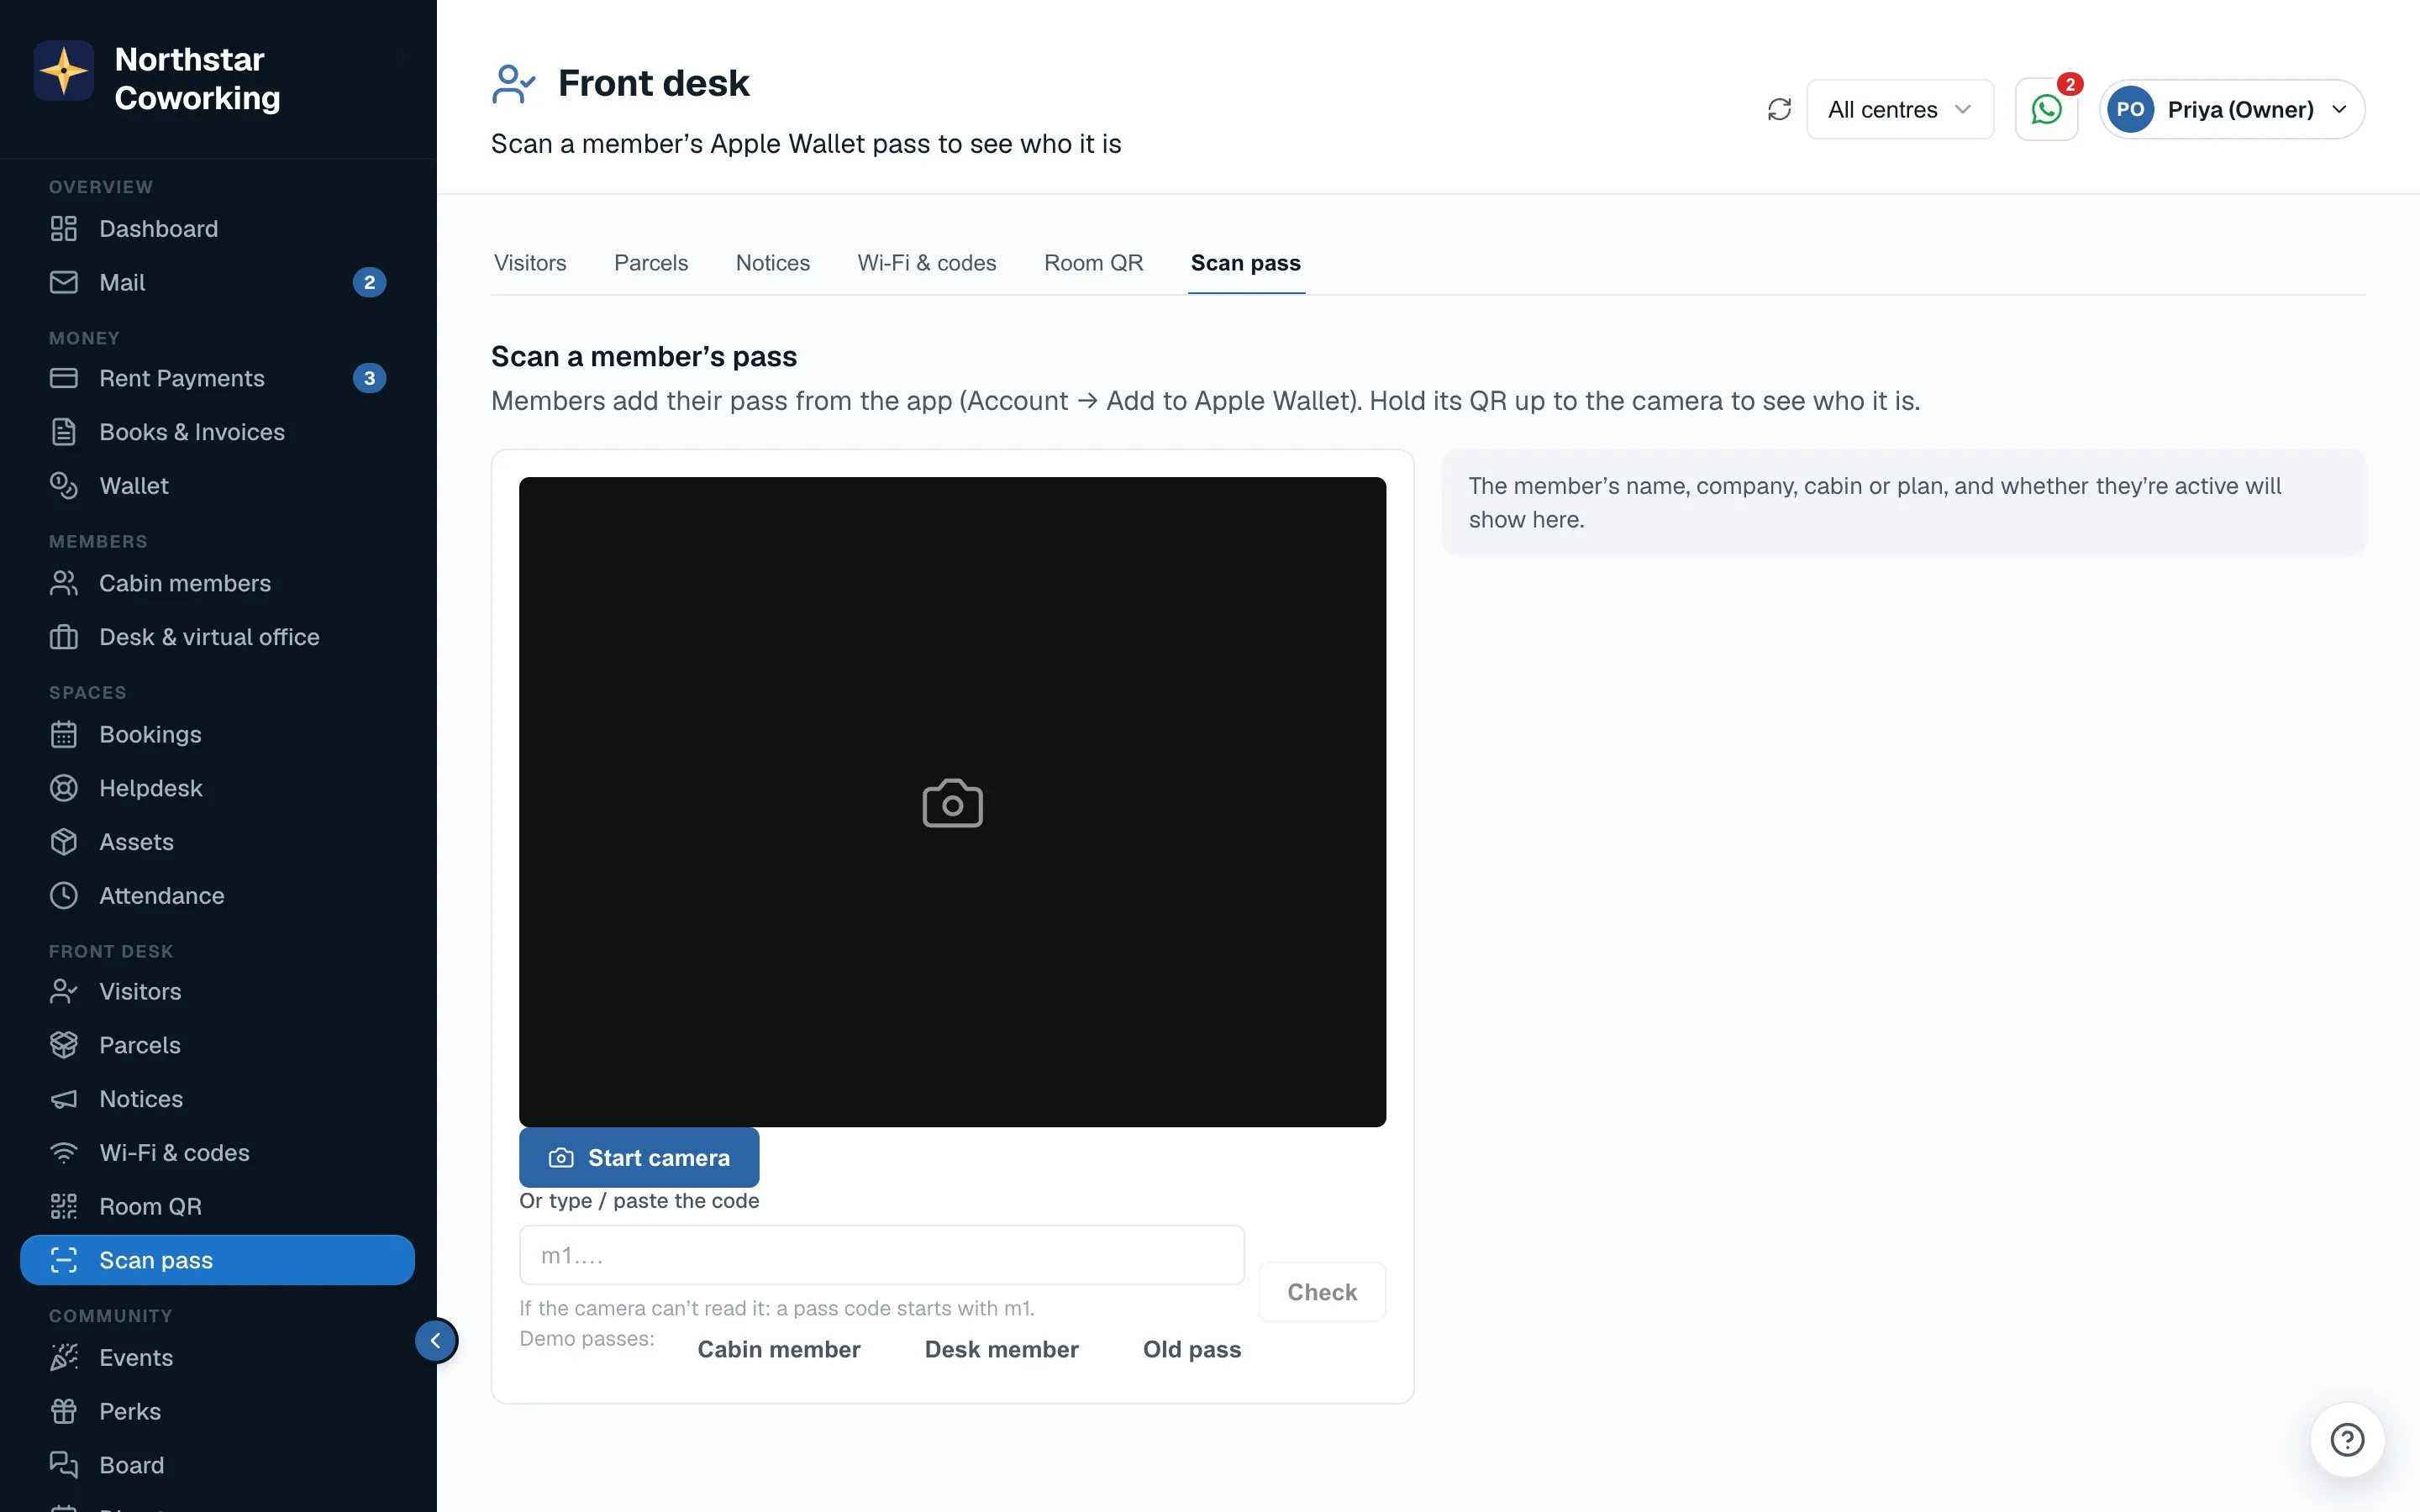Viewport: 2420px width, 1512px height.
Task: Go to Cabin members in sidebar
Action: click(217, 583)
